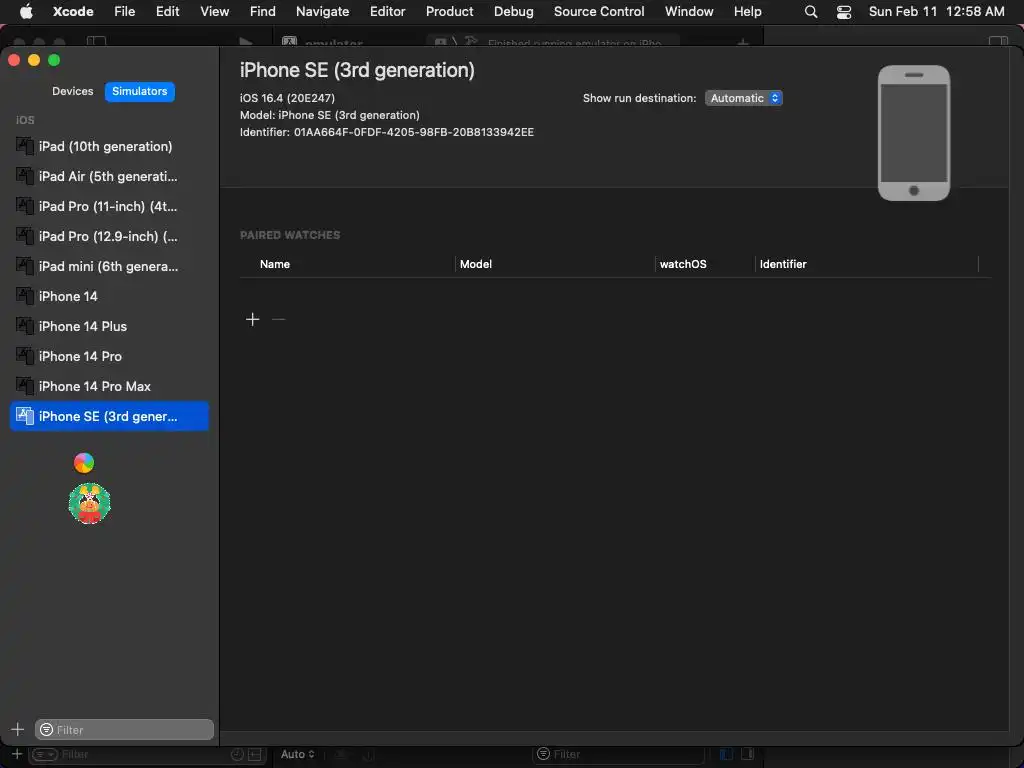Select the iPad mini (6th generation) simulator

click(x=109, y=266)
